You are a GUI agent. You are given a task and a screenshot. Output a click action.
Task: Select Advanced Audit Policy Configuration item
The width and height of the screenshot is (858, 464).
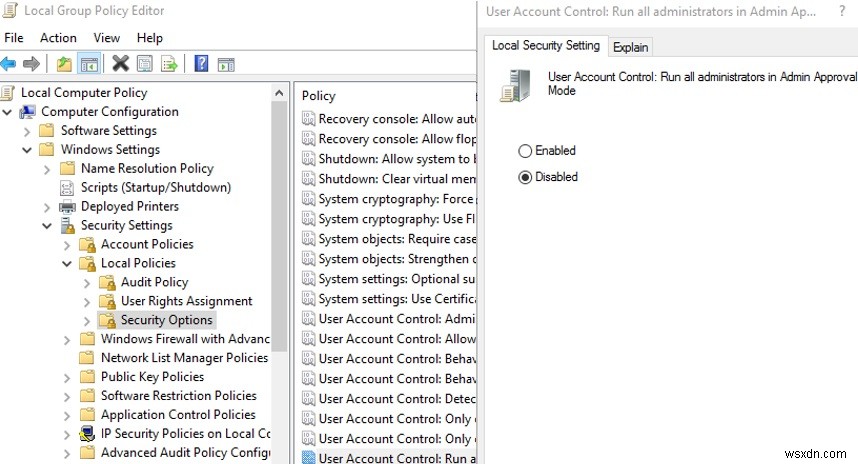(185, 453)
